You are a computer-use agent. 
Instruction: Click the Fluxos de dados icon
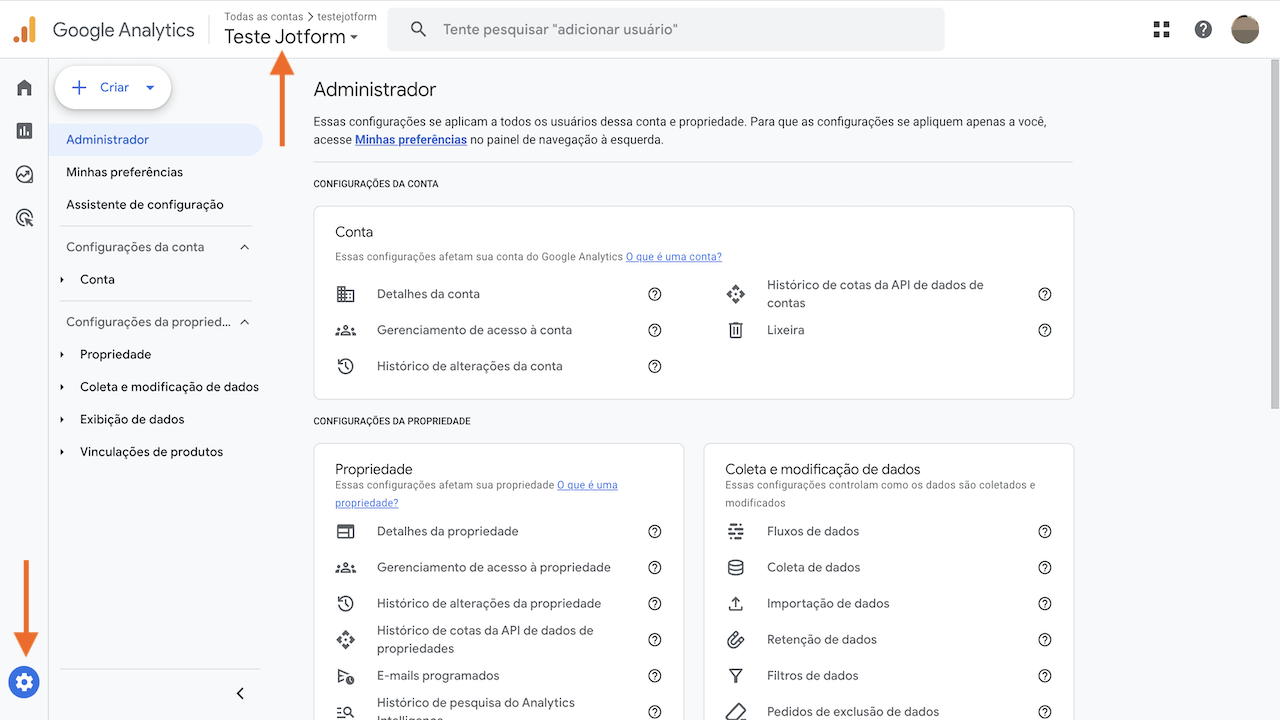tap(736, 531)
